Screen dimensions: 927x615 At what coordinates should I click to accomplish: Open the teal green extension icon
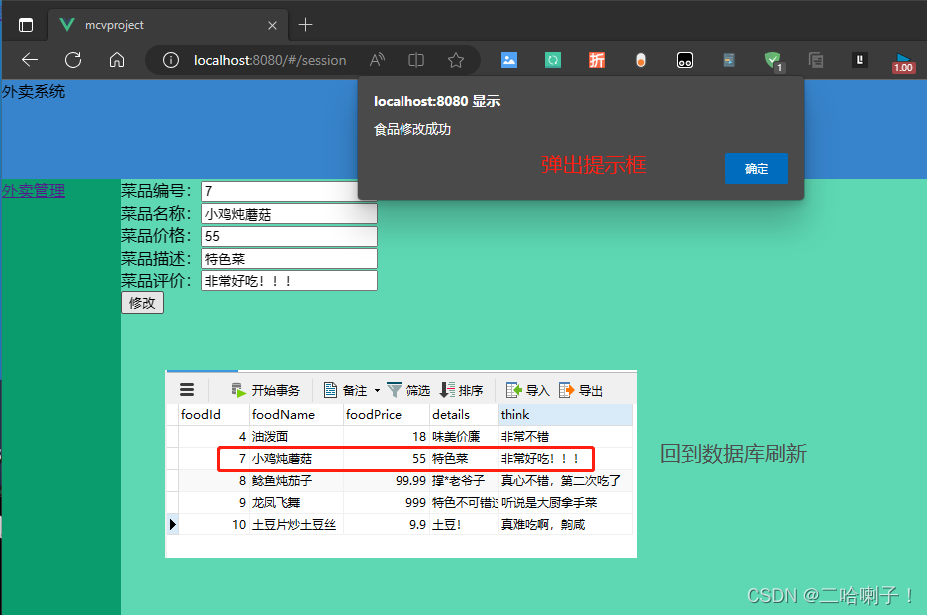tap(553, 60)
